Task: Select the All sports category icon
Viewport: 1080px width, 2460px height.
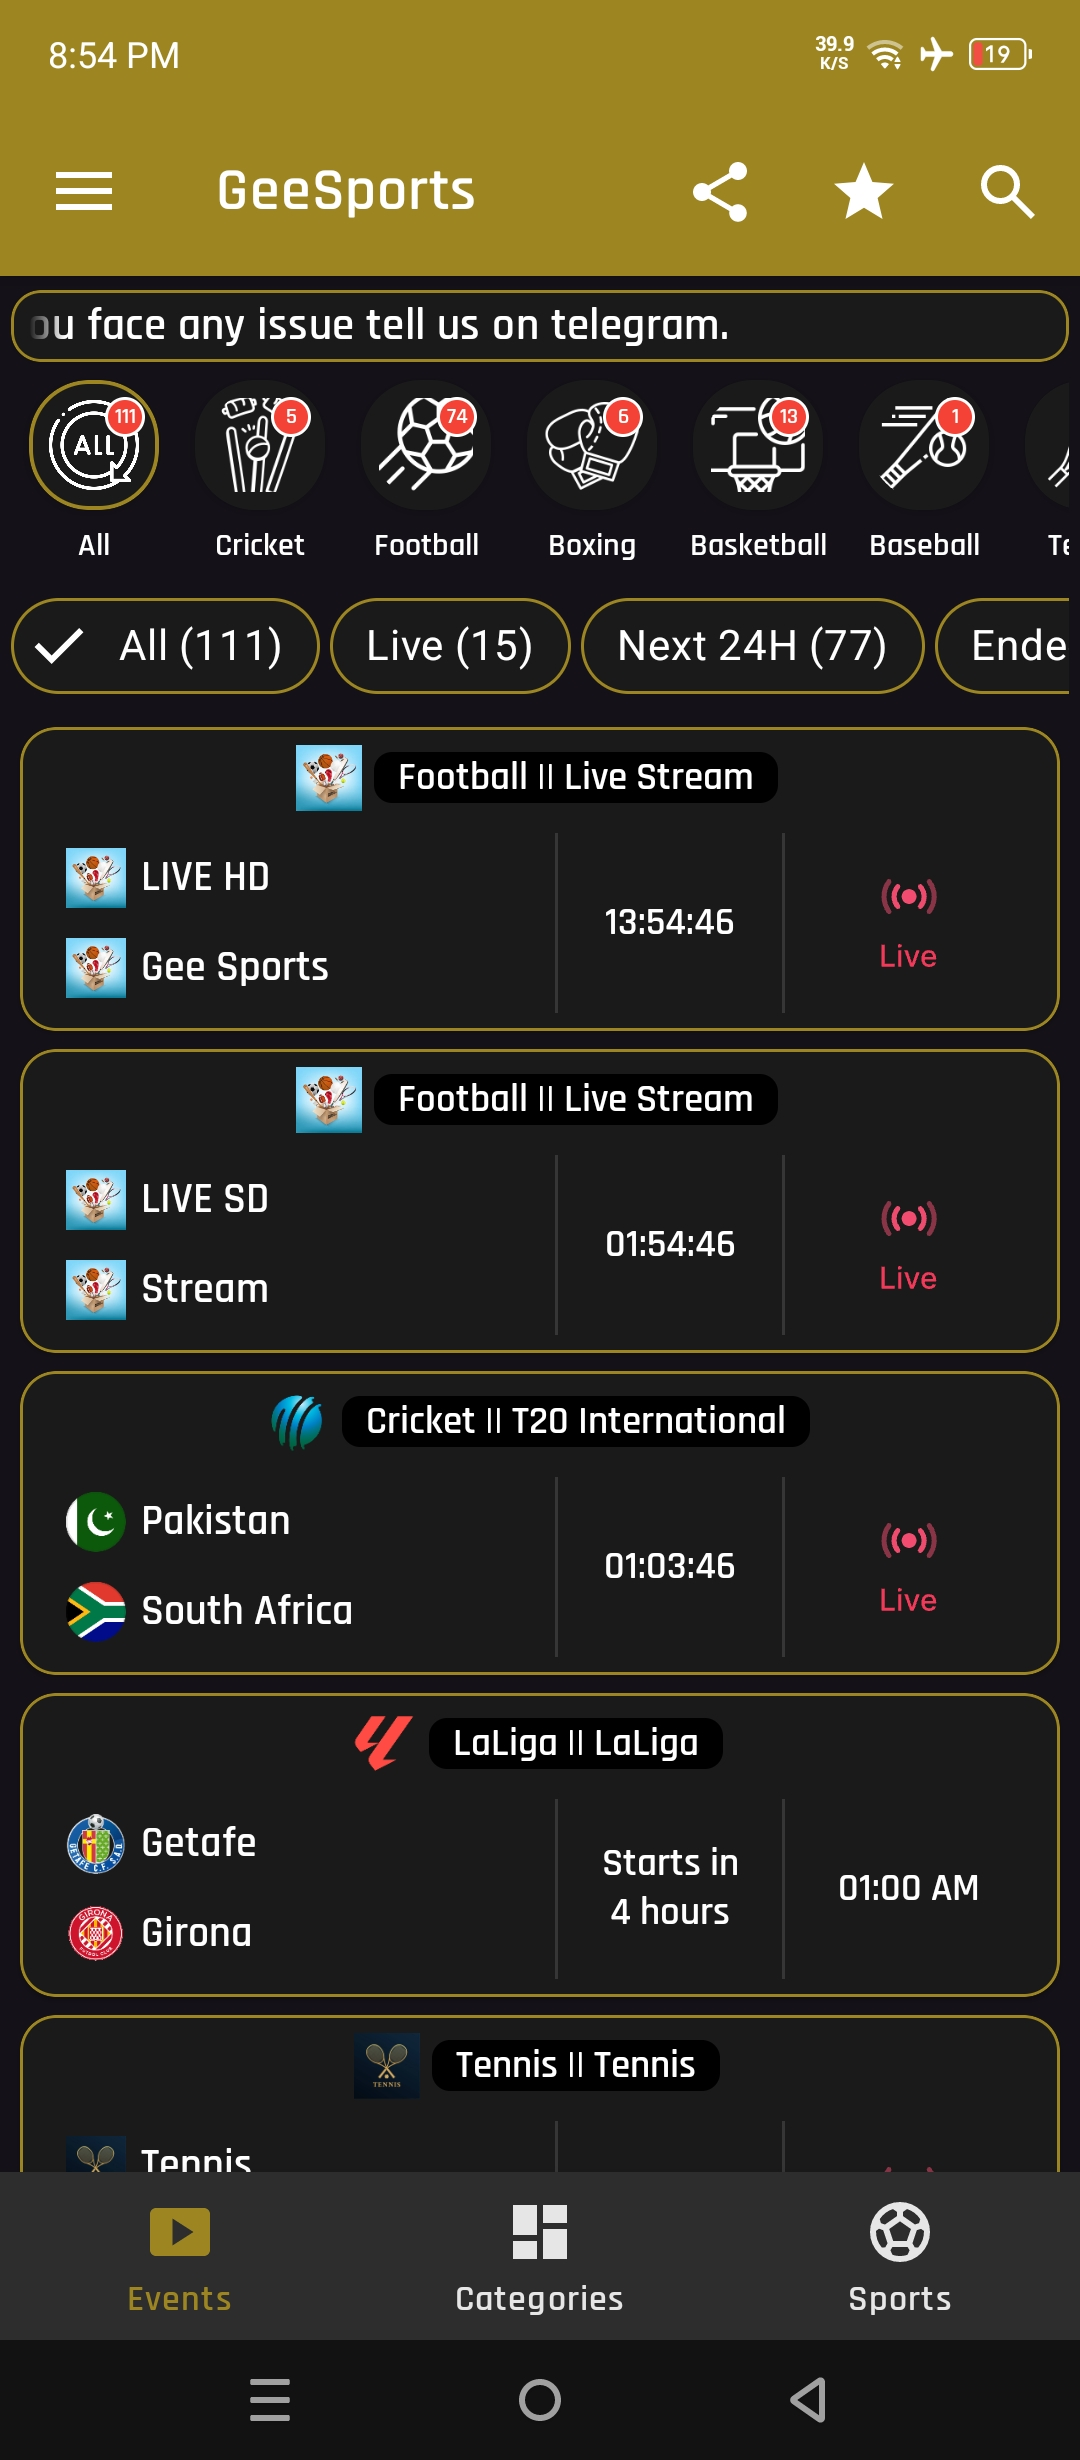Action: [x=94, y=446]
